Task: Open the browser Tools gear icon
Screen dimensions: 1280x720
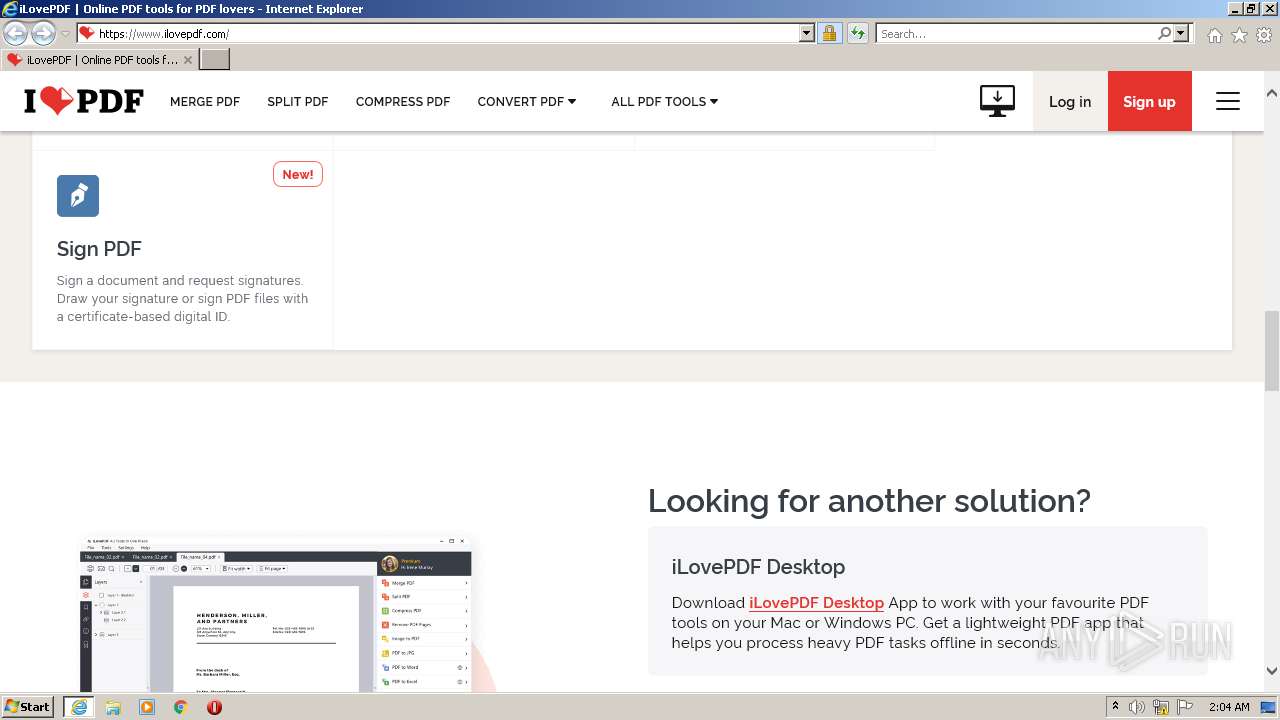Action: tap(1264, 35)
